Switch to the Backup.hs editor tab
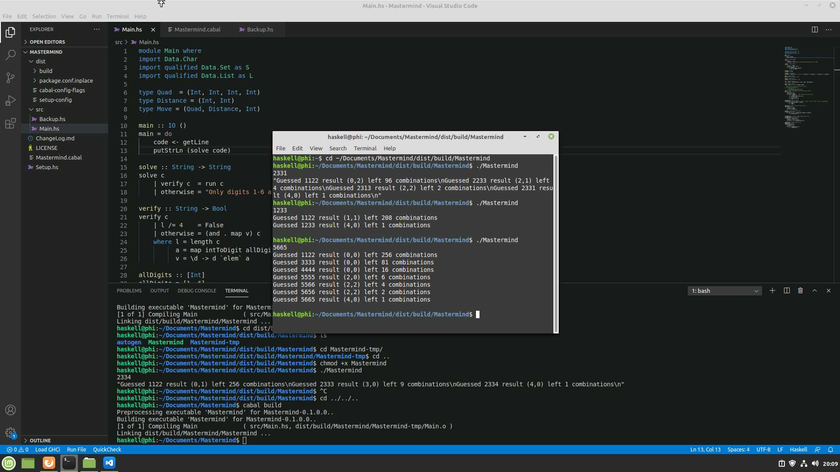840x472 pixels. pos(257,29)
